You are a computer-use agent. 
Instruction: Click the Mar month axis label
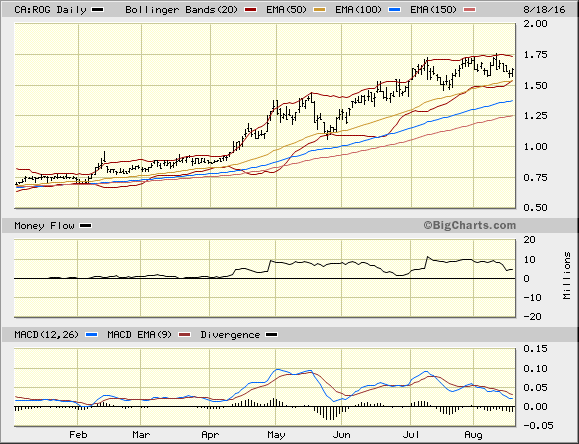[x=141, y=435]
